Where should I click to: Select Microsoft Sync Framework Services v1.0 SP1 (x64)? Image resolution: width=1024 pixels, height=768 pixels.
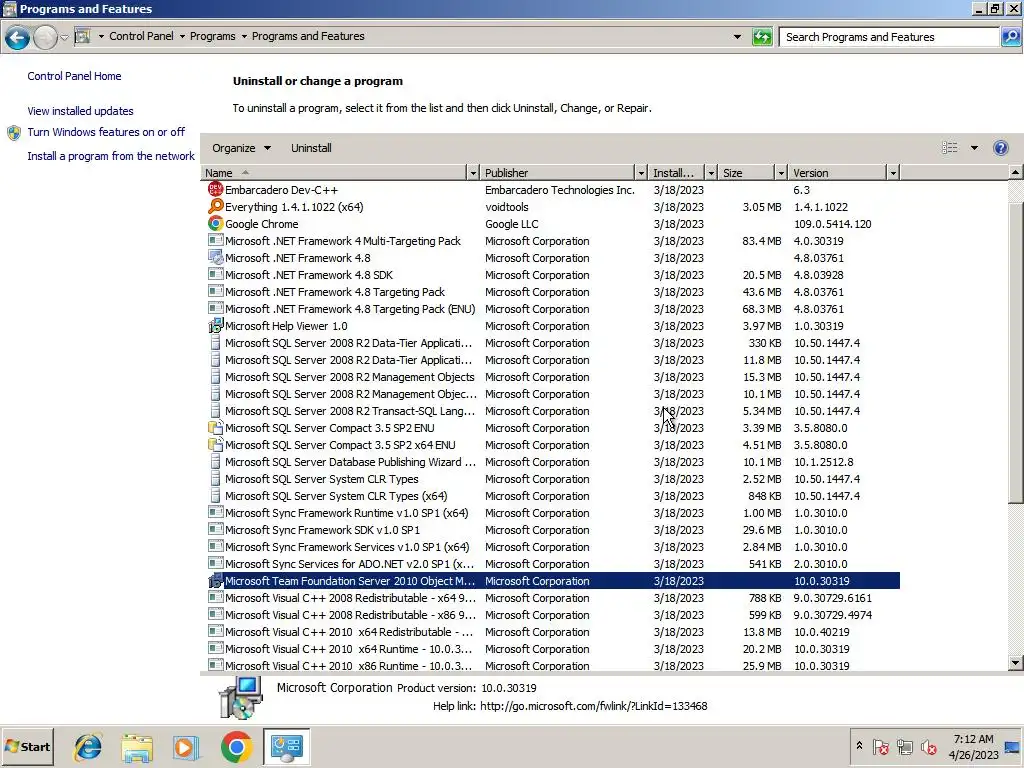click(x=552, y=547)
